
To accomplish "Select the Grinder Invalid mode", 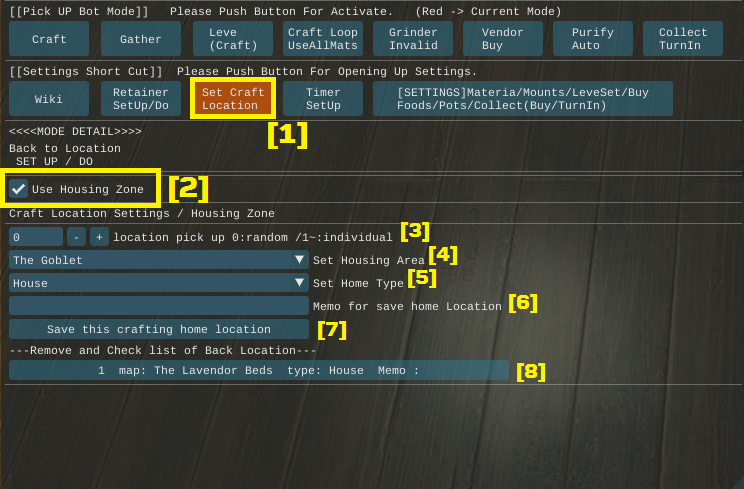I will (412, 39).
